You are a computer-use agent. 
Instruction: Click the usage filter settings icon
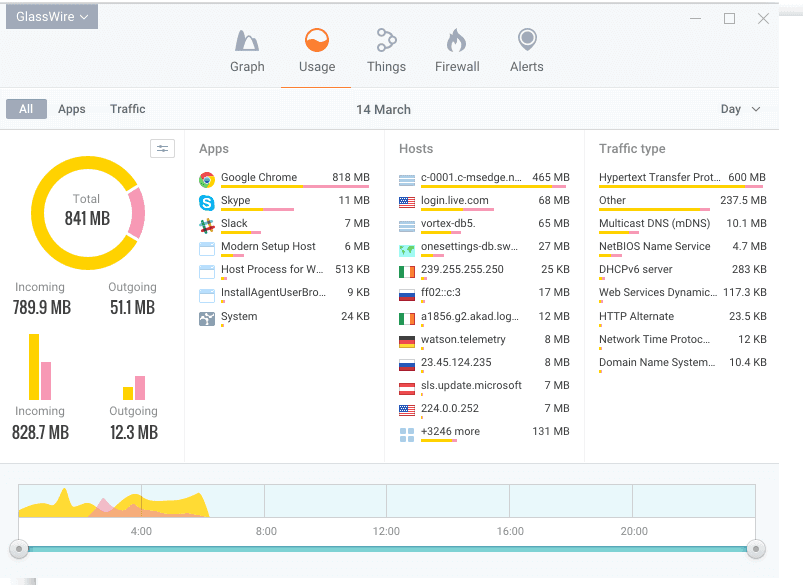click(x=162, y=149)
